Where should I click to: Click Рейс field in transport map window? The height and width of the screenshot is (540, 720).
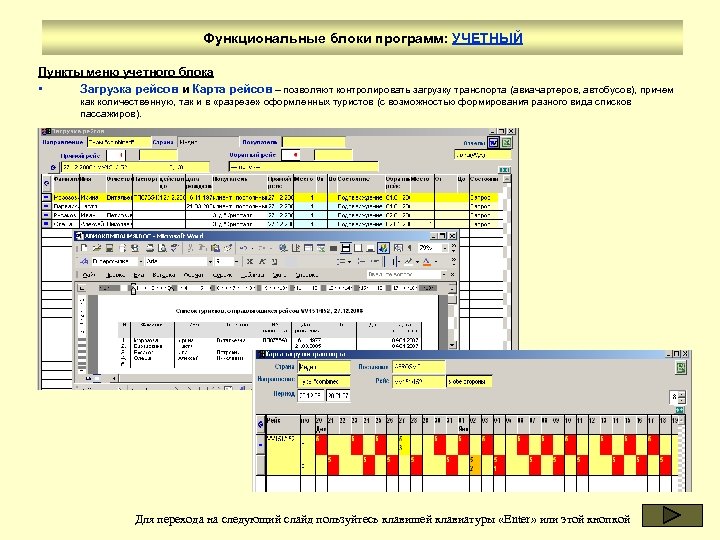[418, 381]
